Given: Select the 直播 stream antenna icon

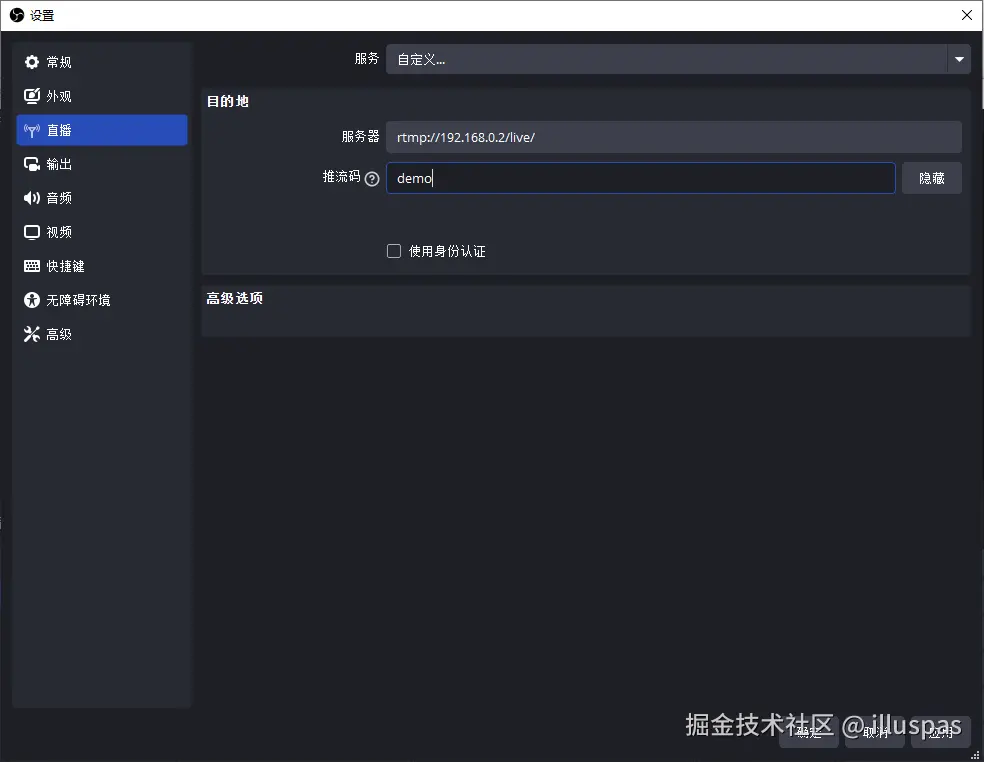Looking at the screenshot, I should [x=31, y=130].
